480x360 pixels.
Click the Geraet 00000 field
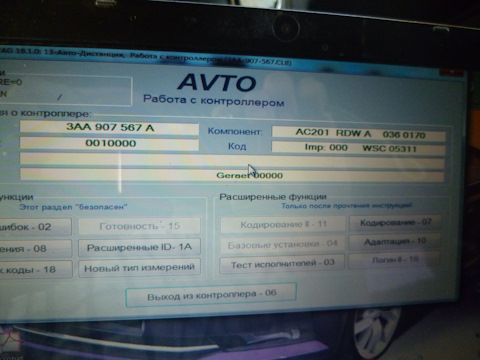(232, 175)
